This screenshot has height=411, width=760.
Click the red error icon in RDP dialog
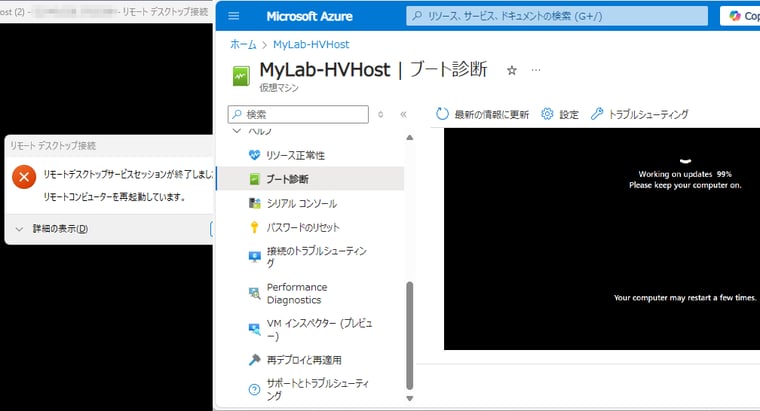click(24, 177)
